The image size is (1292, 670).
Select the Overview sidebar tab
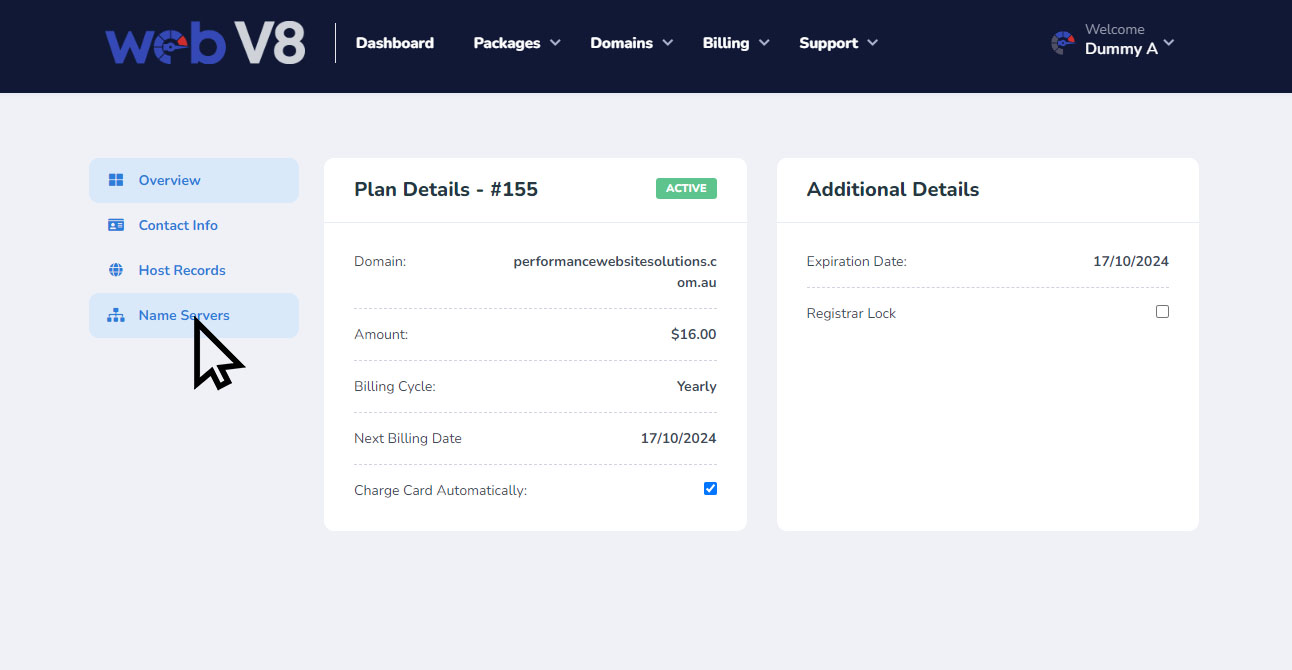point(169,180)
